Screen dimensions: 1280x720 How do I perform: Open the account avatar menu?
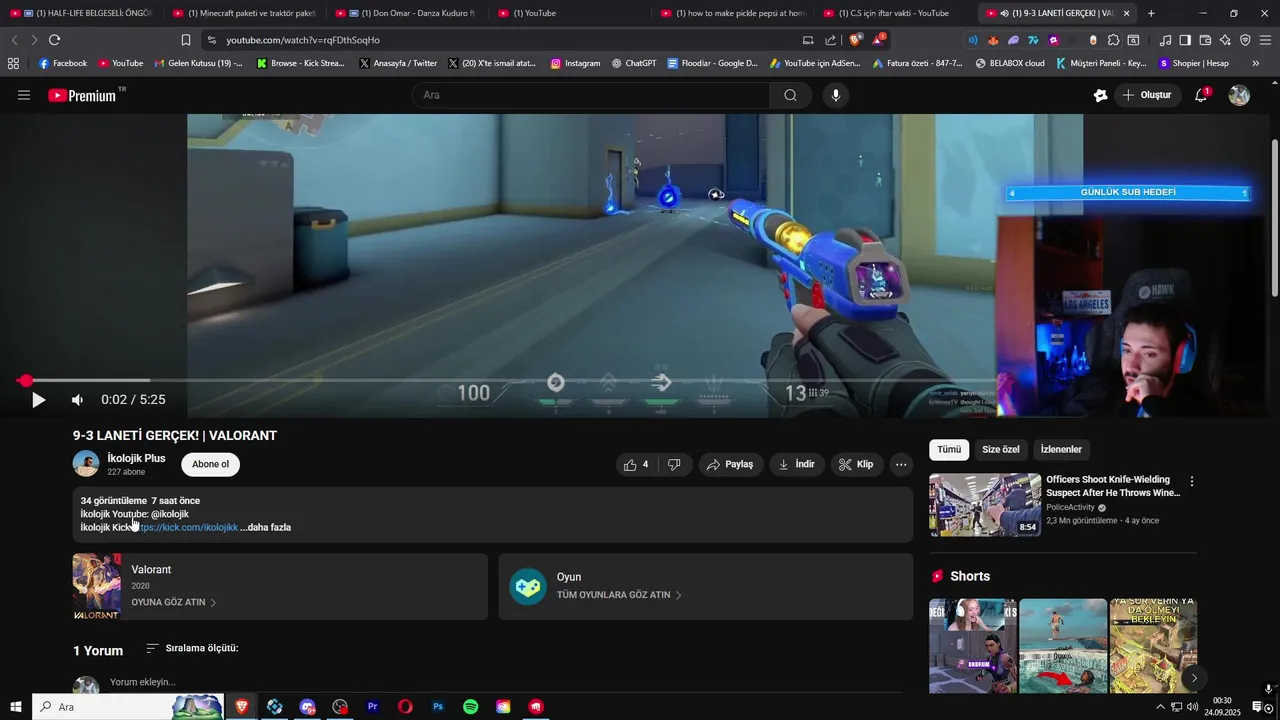coord(1239,95)
